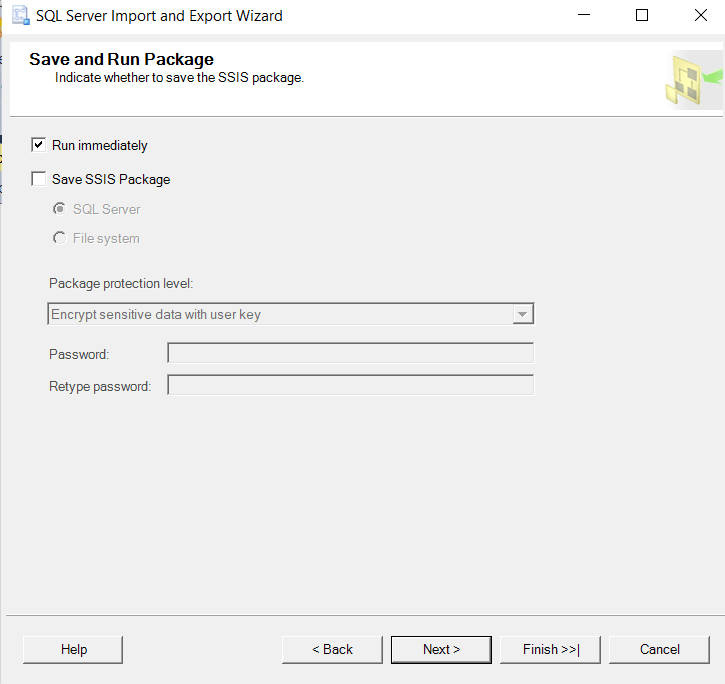Focus the Retype password field
The width and height of the screenshot is (725, 684).
(350, 386)
